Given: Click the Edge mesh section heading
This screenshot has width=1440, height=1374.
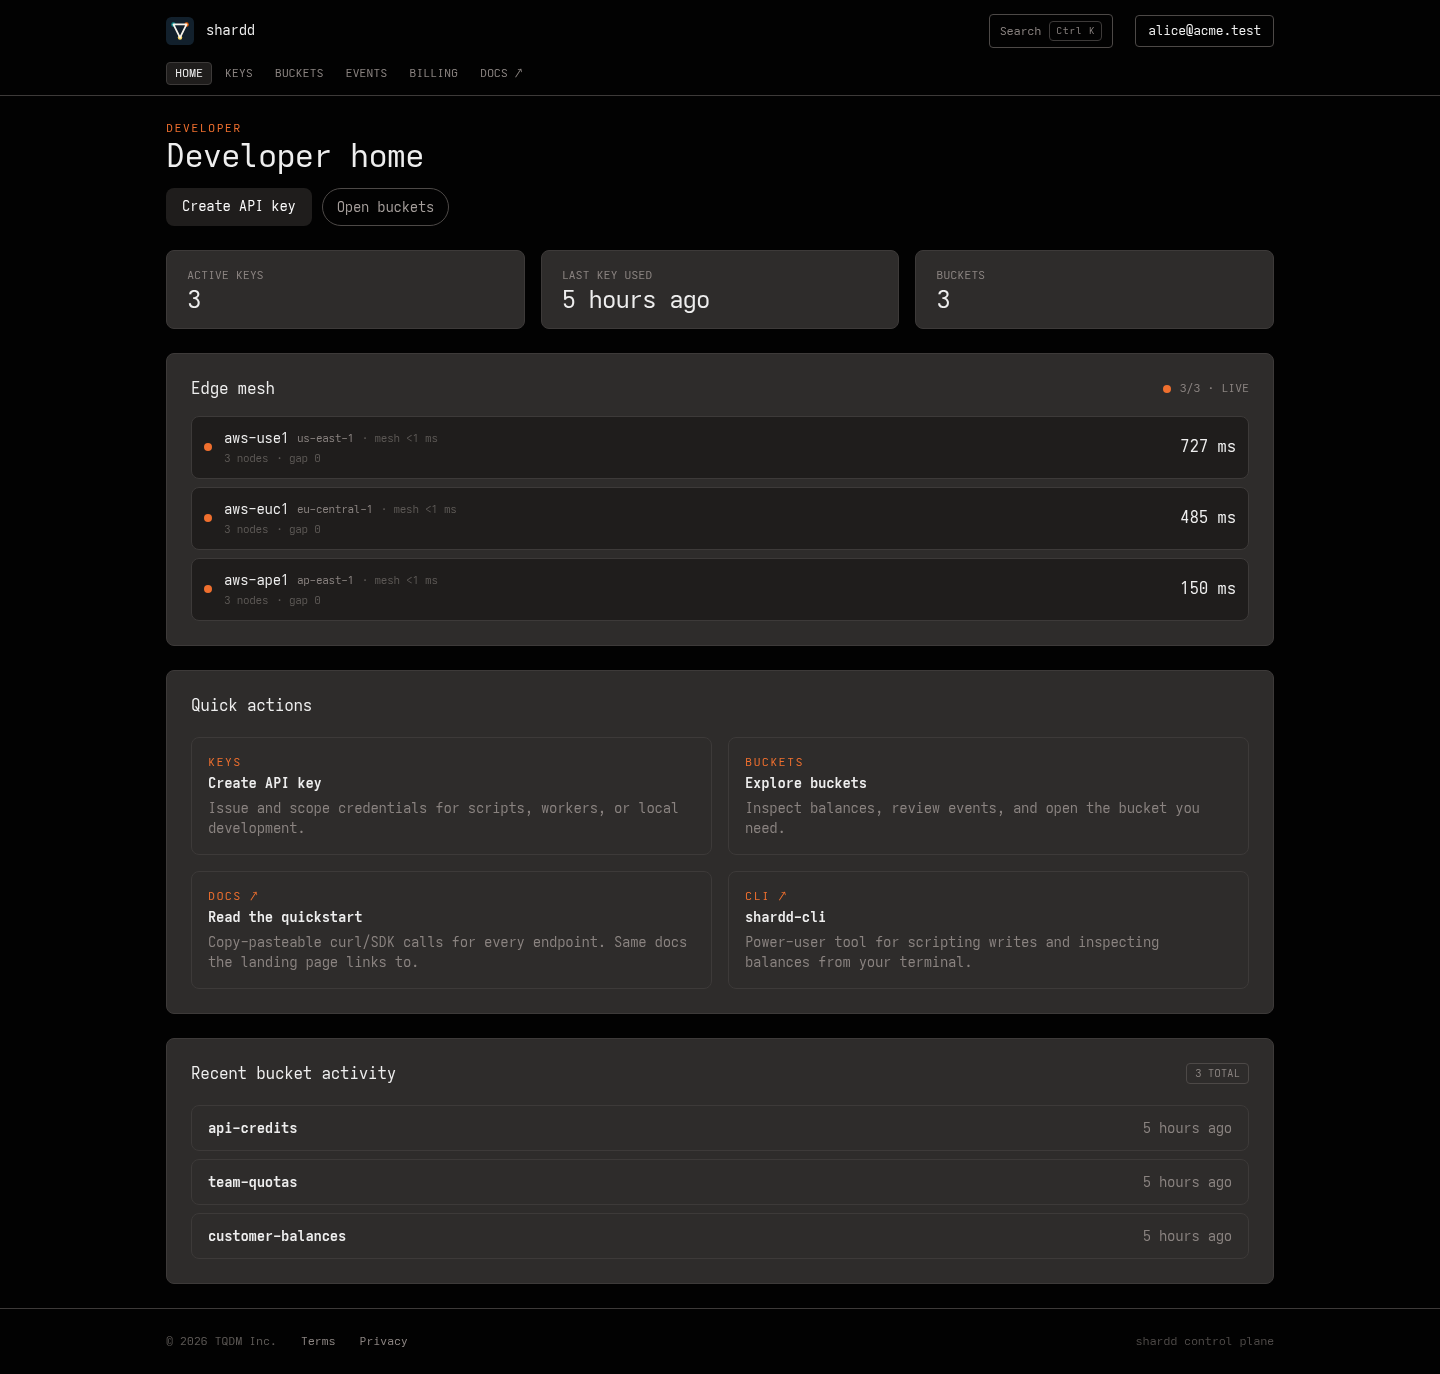Looking at the screenshot, I should pyautogui.click(x=233, y=389).
